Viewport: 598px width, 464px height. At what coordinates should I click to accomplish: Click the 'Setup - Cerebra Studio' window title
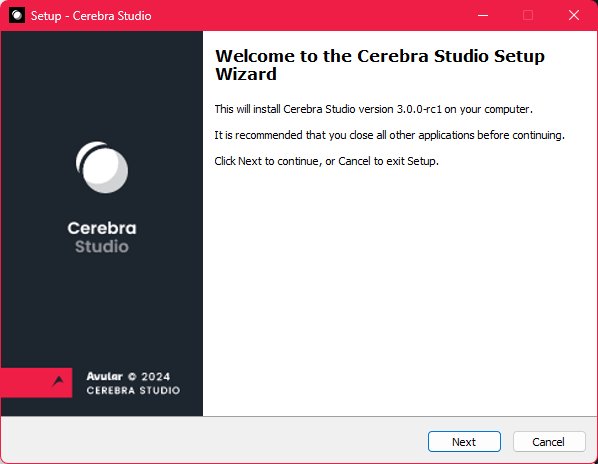click(91, 16)
